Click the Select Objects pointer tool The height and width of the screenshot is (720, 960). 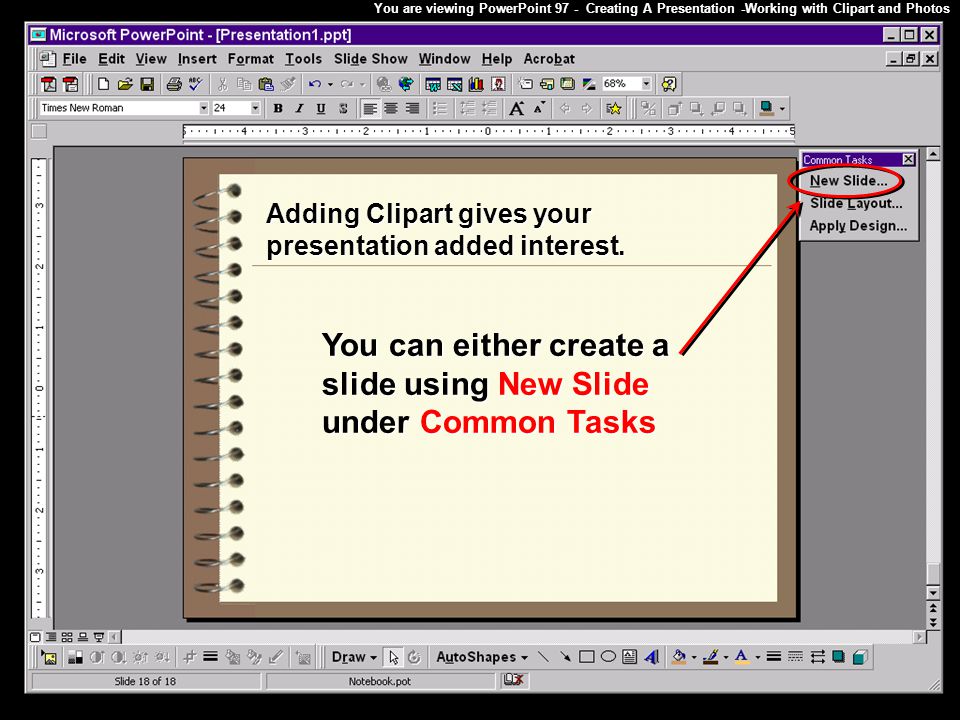[x=394, y=658]
